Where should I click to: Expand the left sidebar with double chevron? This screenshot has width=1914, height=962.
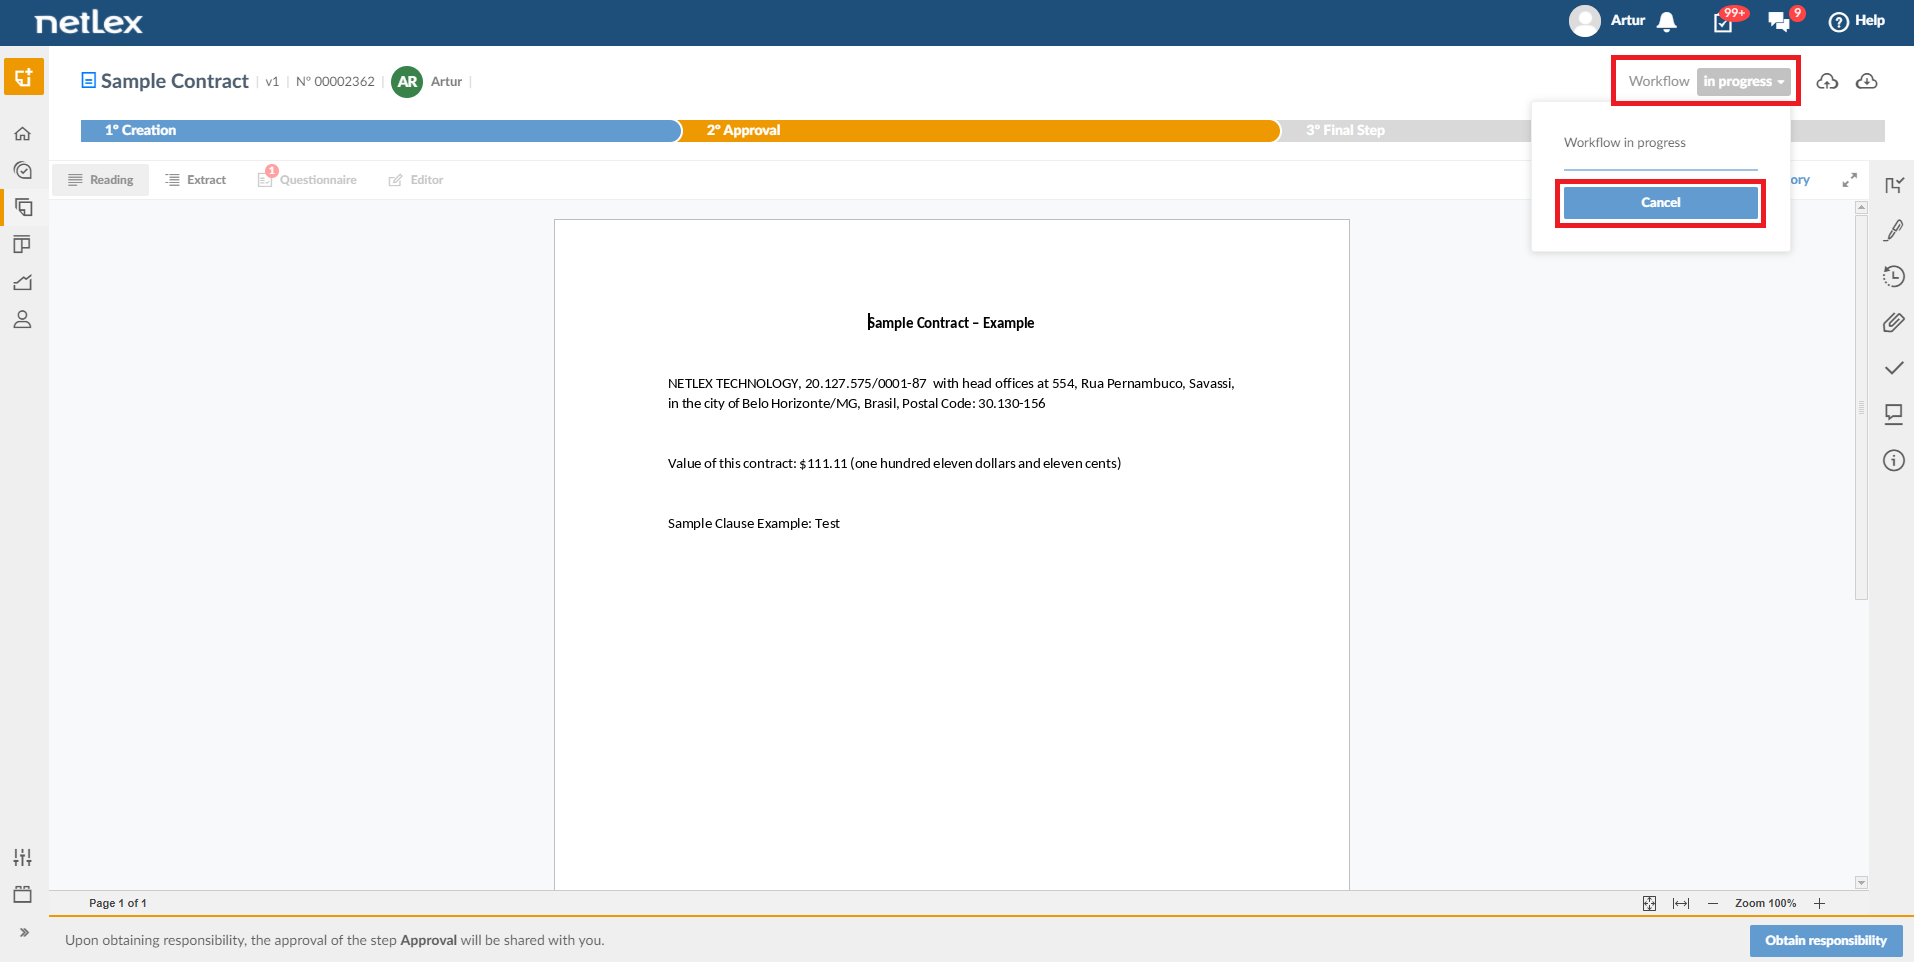(x=24, y=932)
